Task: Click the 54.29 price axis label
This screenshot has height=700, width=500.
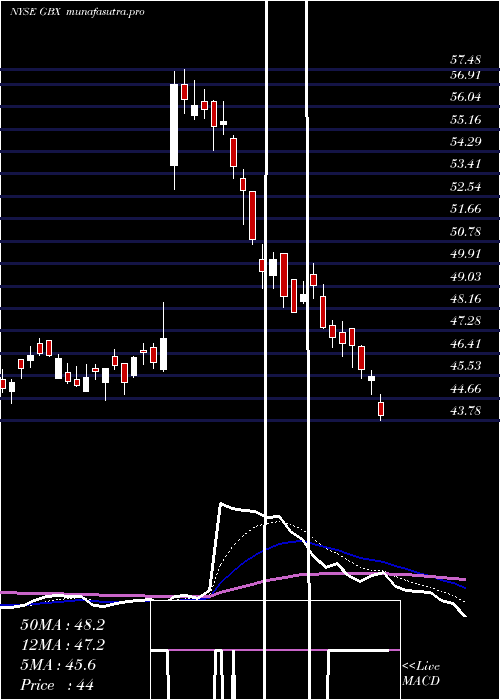Action: pyautogui.click(x=465, y=142)
